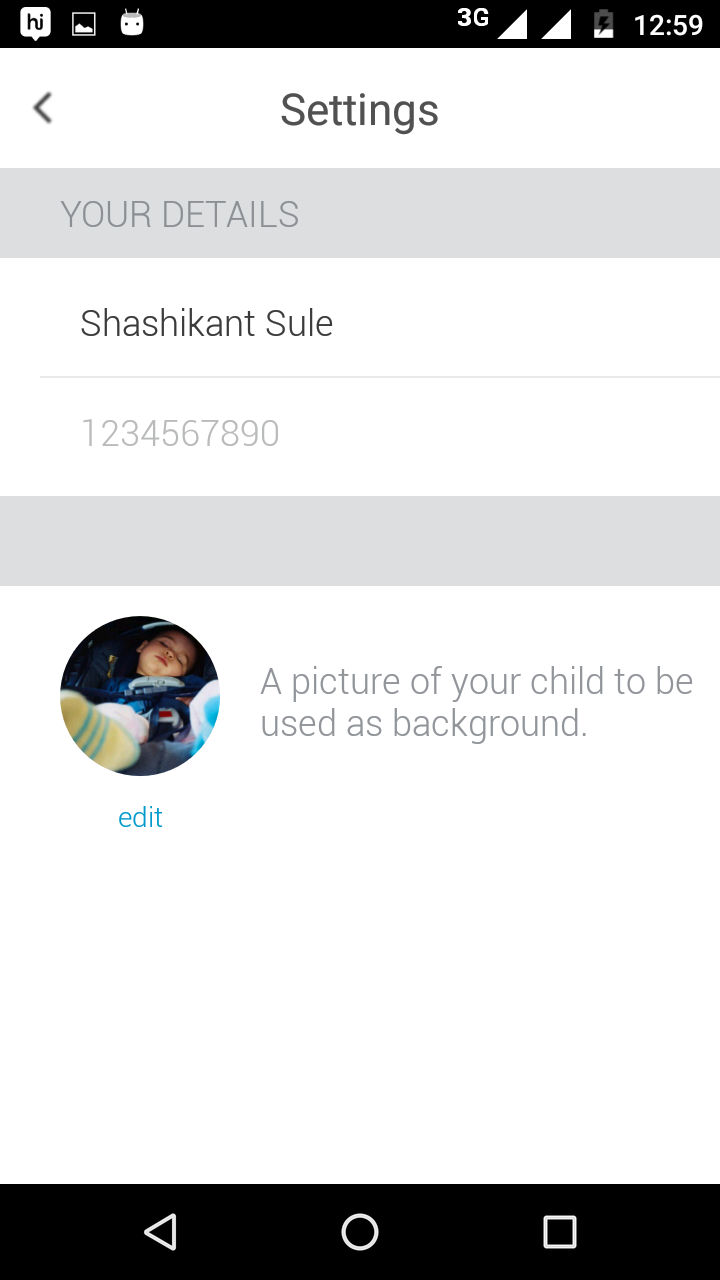Tap the signal icon directly beside 3G label
The height and width of the screenshot is (1280, 720).
click(x=512, y=24)
